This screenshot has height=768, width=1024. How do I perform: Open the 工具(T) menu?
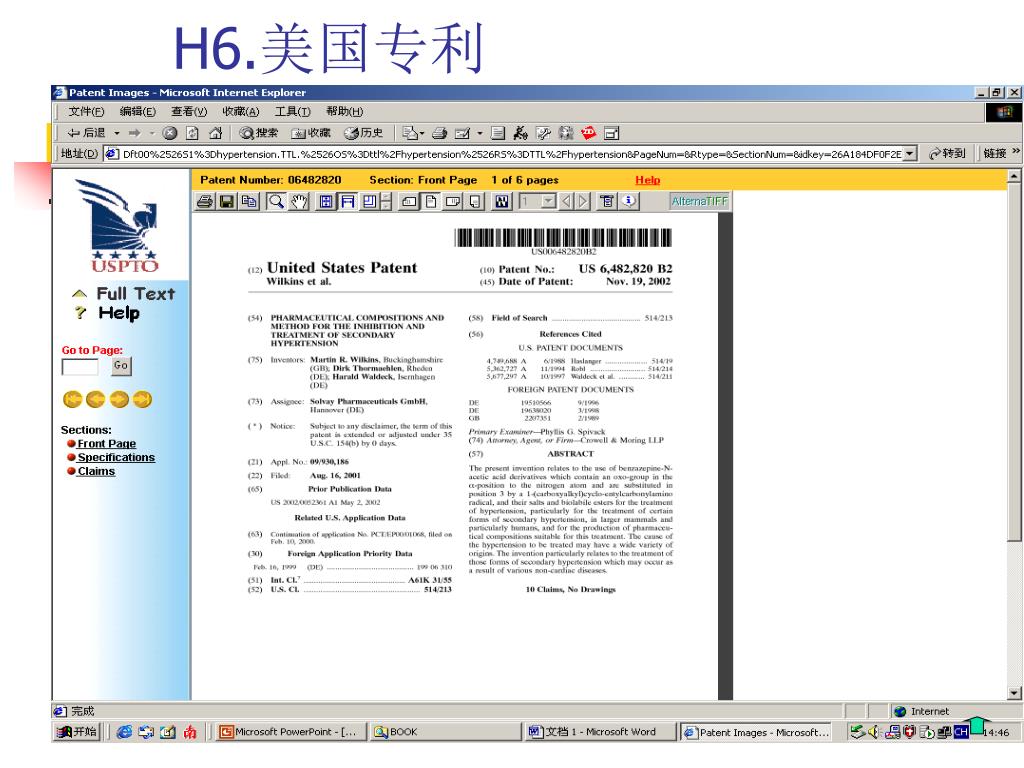click(x=292, y=112)
